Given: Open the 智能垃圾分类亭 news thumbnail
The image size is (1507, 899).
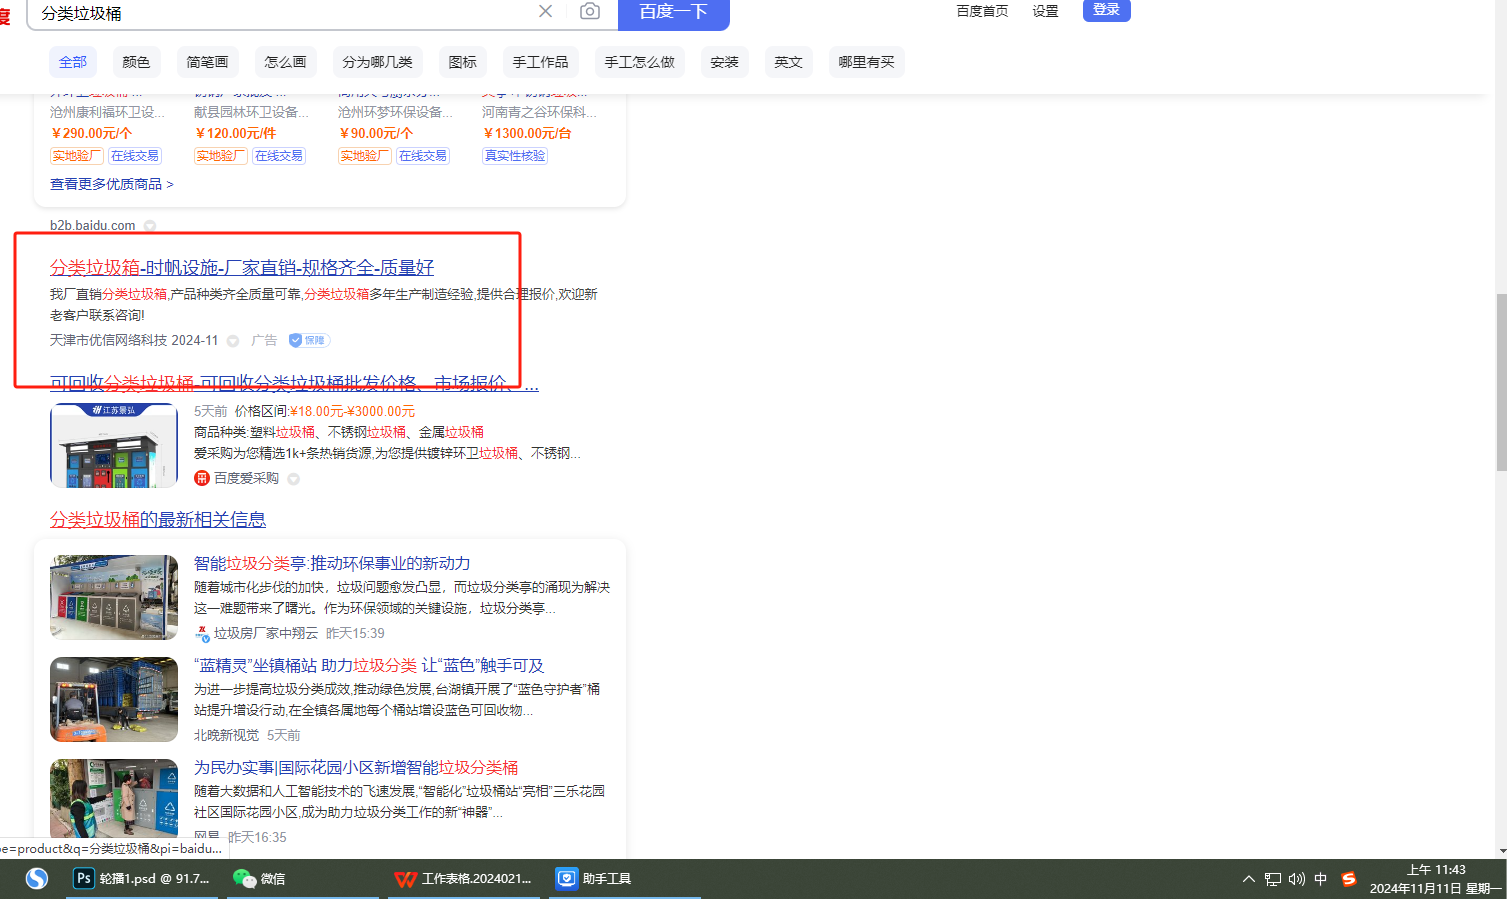Looking at the screenshot, I should coord(114,597).
